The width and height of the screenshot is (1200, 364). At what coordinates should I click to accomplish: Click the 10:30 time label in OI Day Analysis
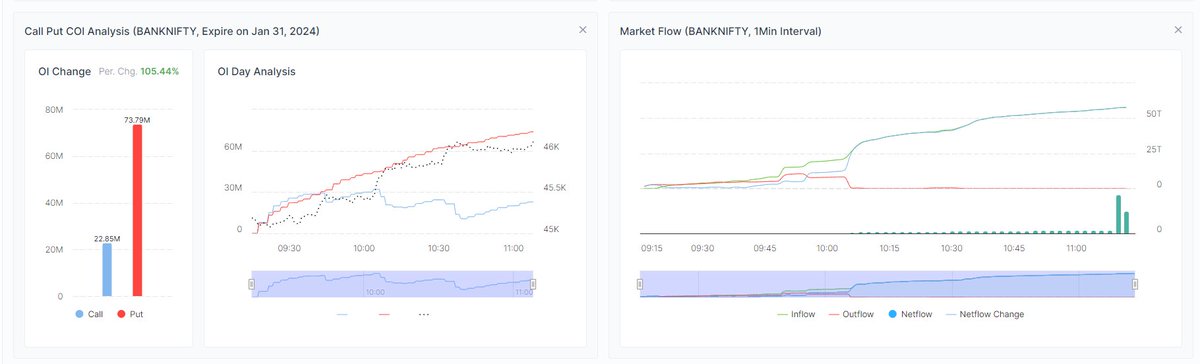439,248
